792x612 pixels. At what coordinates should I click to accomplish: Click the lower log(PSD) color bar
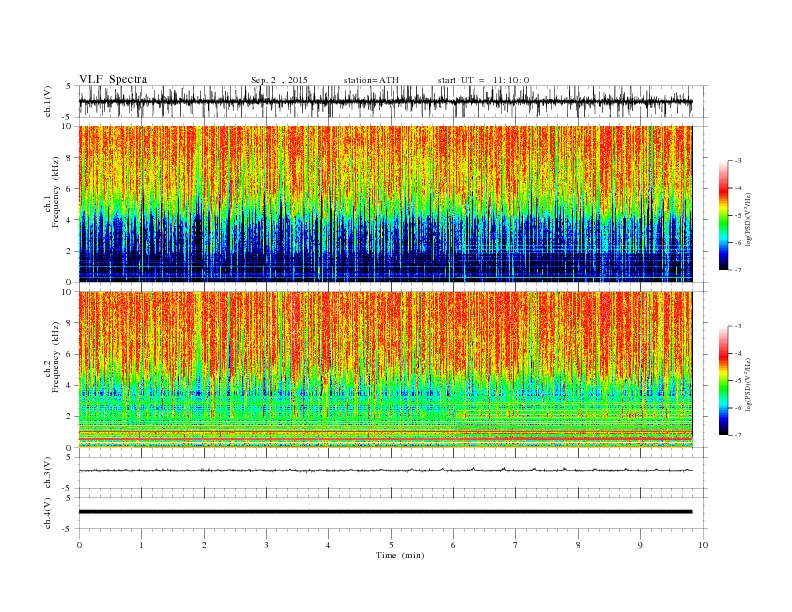(723, 381)
